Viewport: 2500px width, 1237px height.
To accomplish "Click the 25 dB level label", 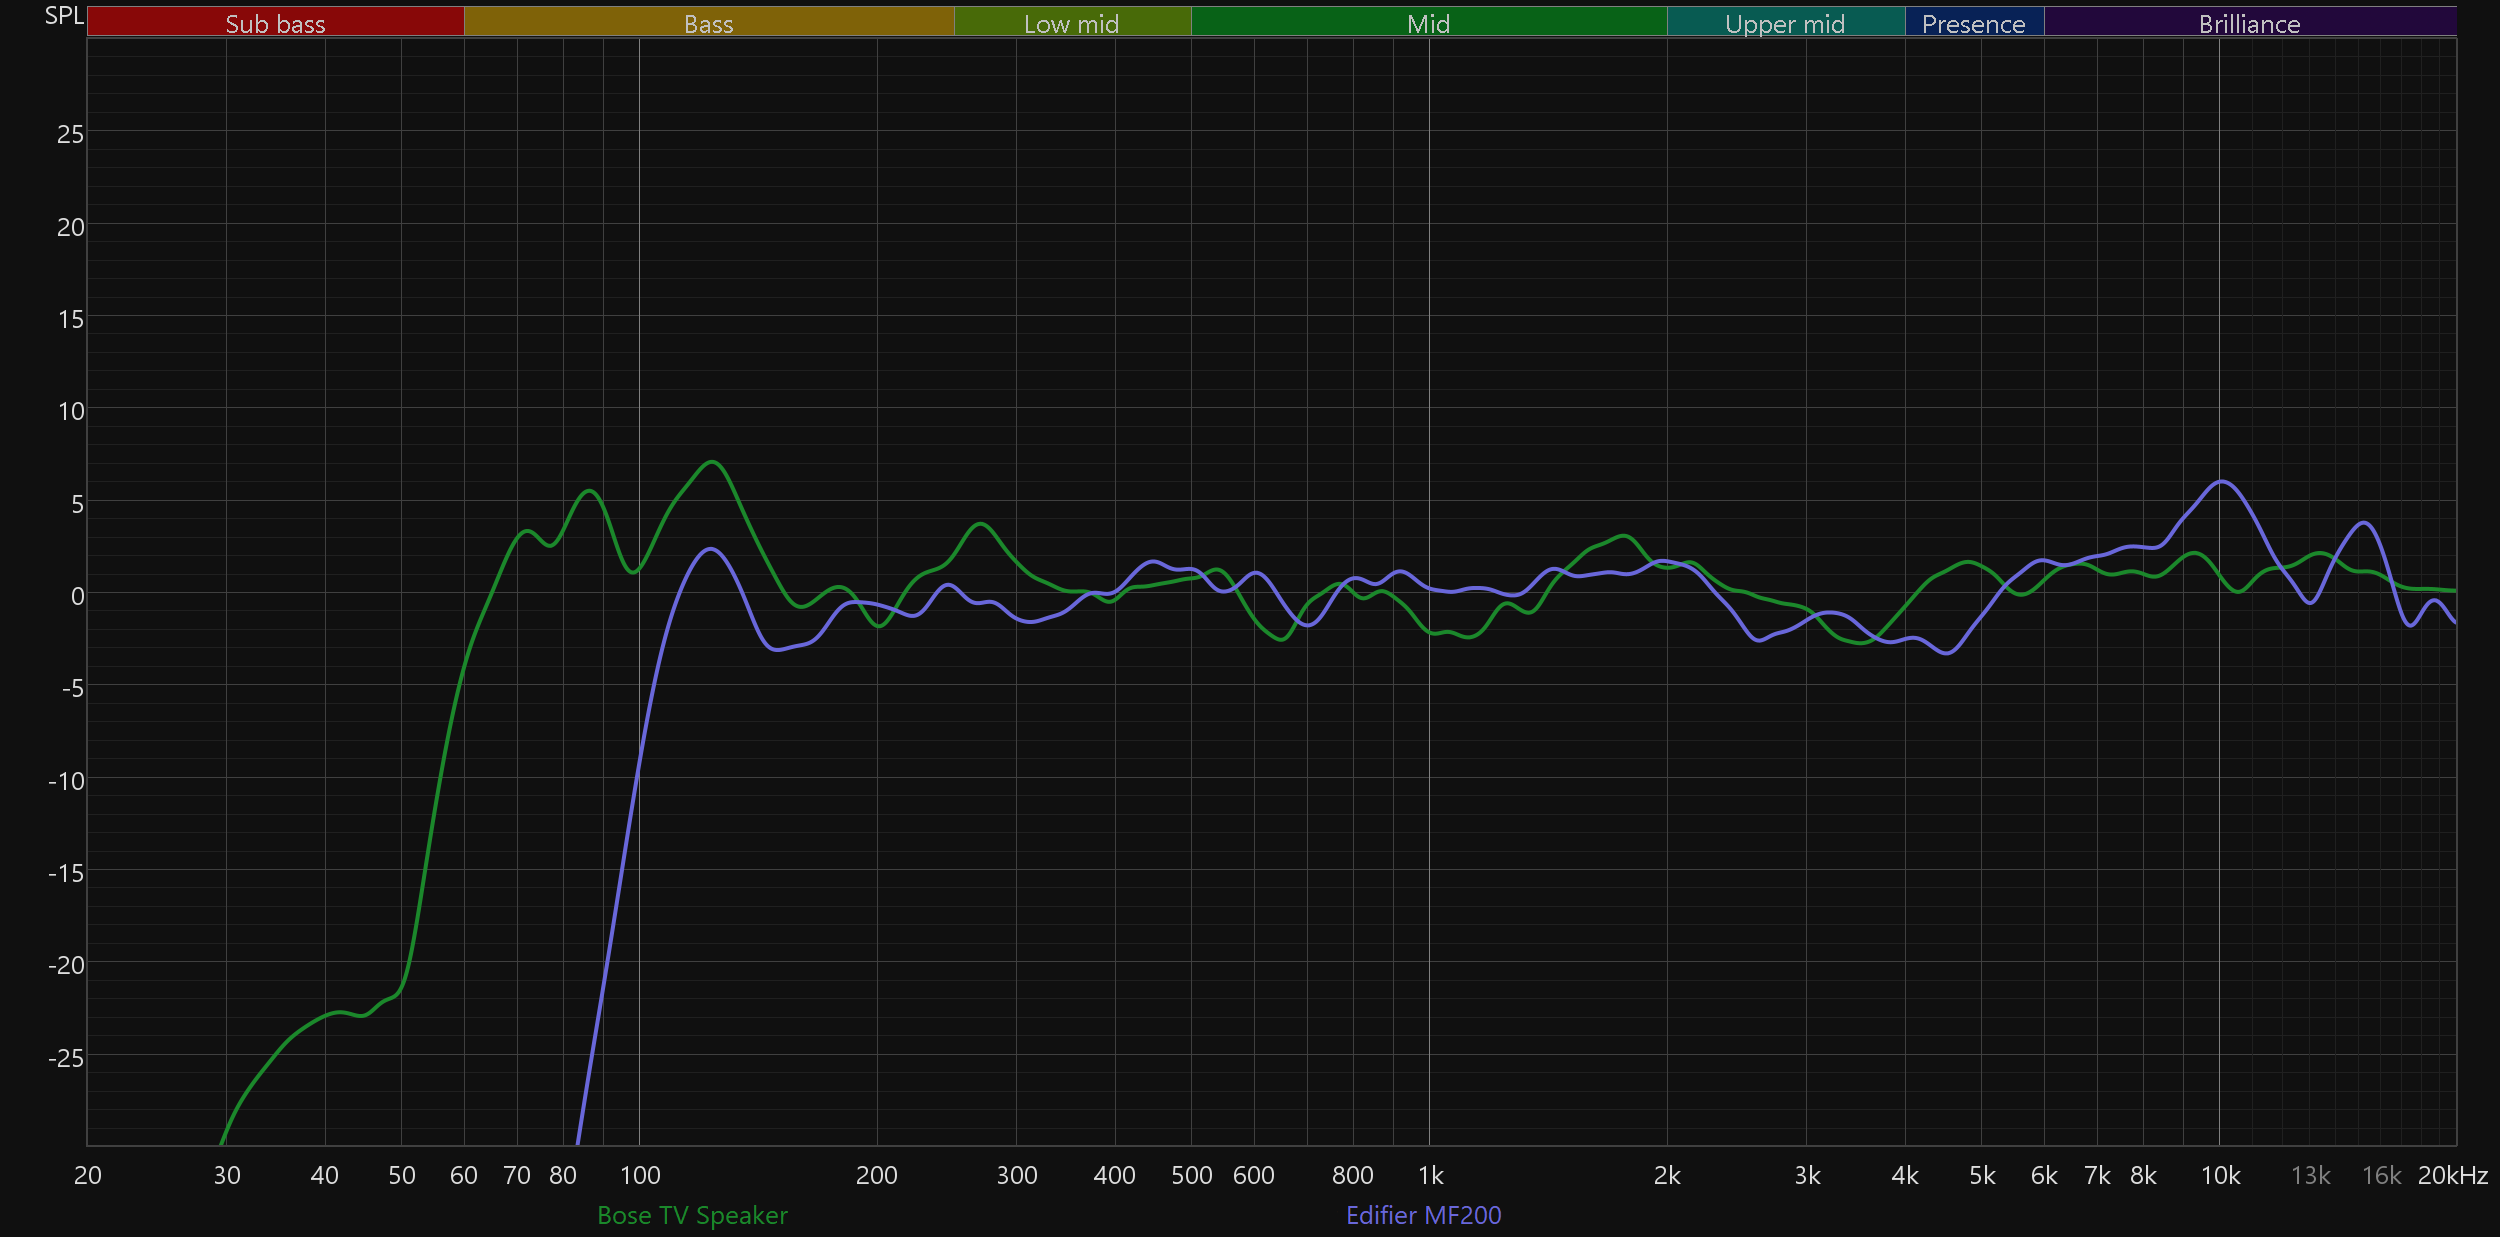I will [70, 134].
